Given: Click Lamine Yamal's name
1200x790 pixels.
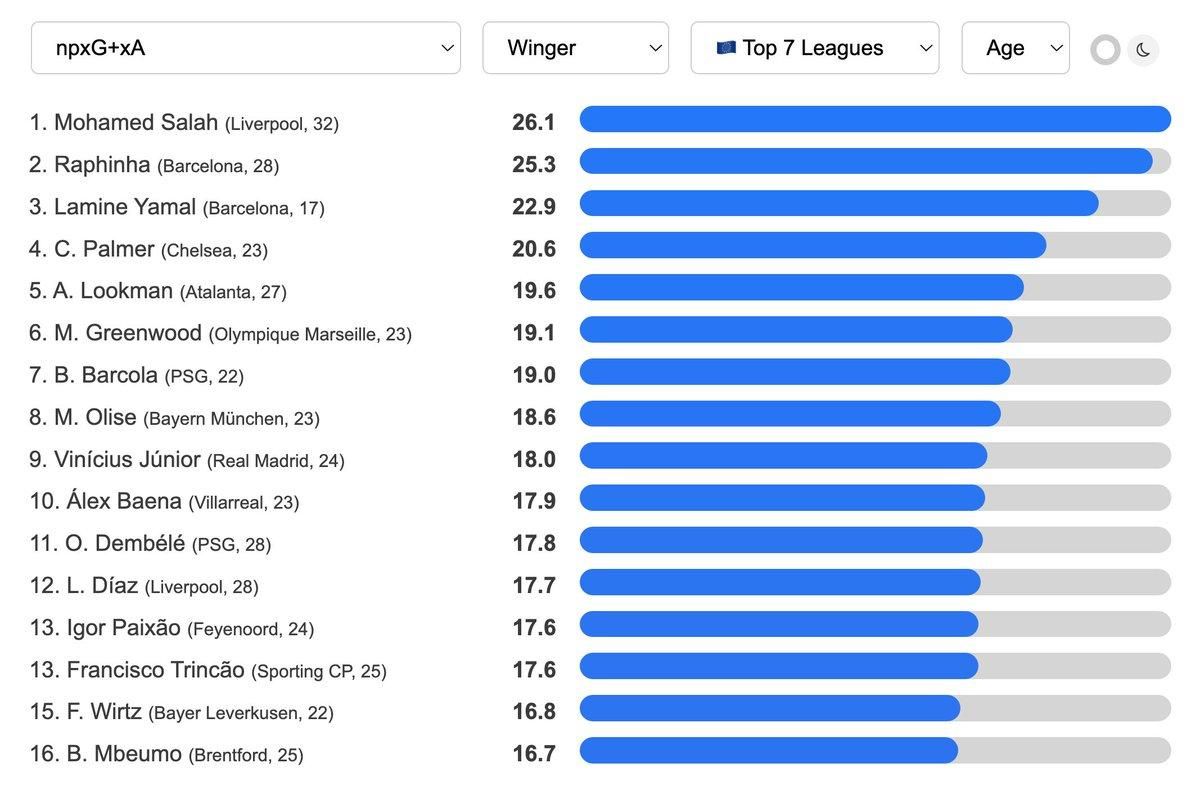Looking at the screenshot, I should 125,207.
